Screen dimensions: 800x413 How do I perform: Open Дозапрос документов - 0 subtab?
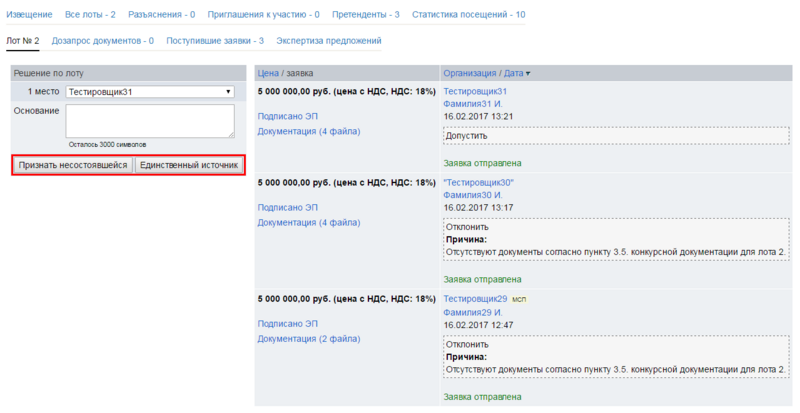(102, 41)
